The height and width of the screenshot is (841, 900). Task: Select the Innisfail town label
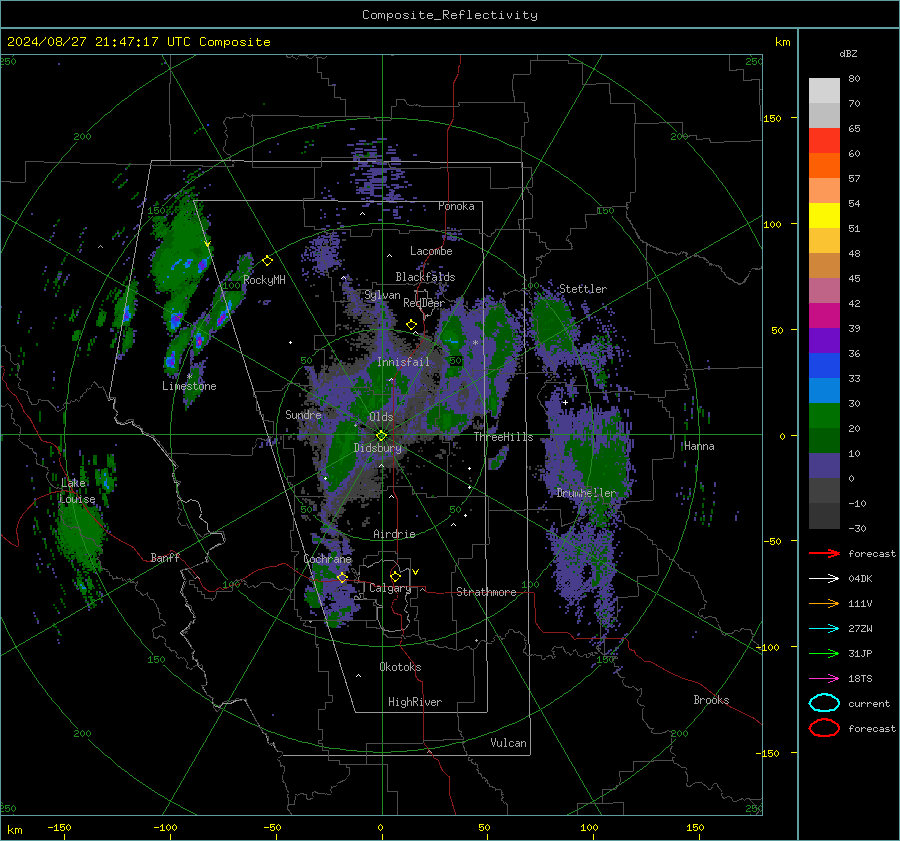pos(403,362)
